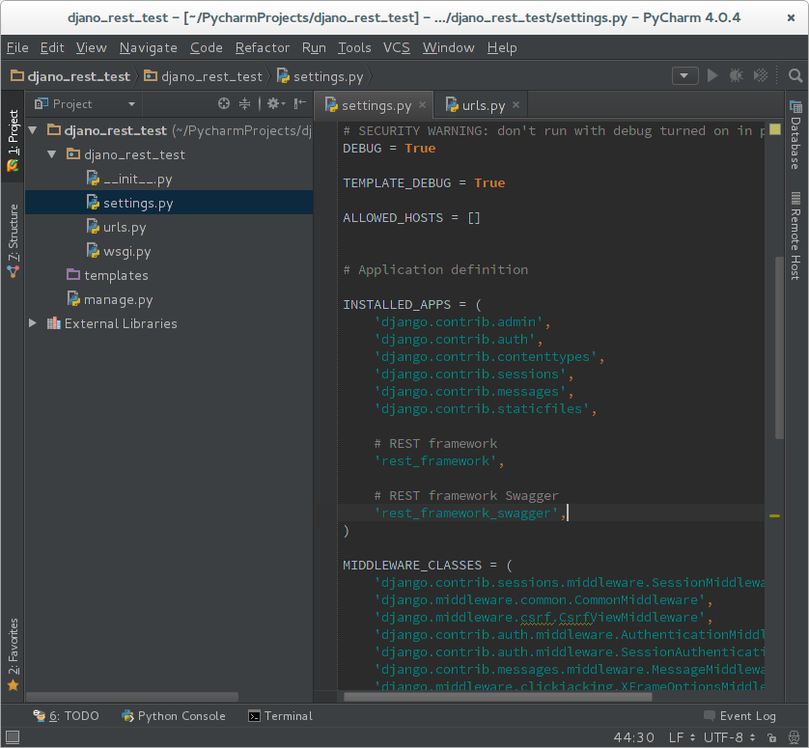Open the 6: TODO tool window
This screenshot has width=809, height=748.
click(x=66, y=716)
